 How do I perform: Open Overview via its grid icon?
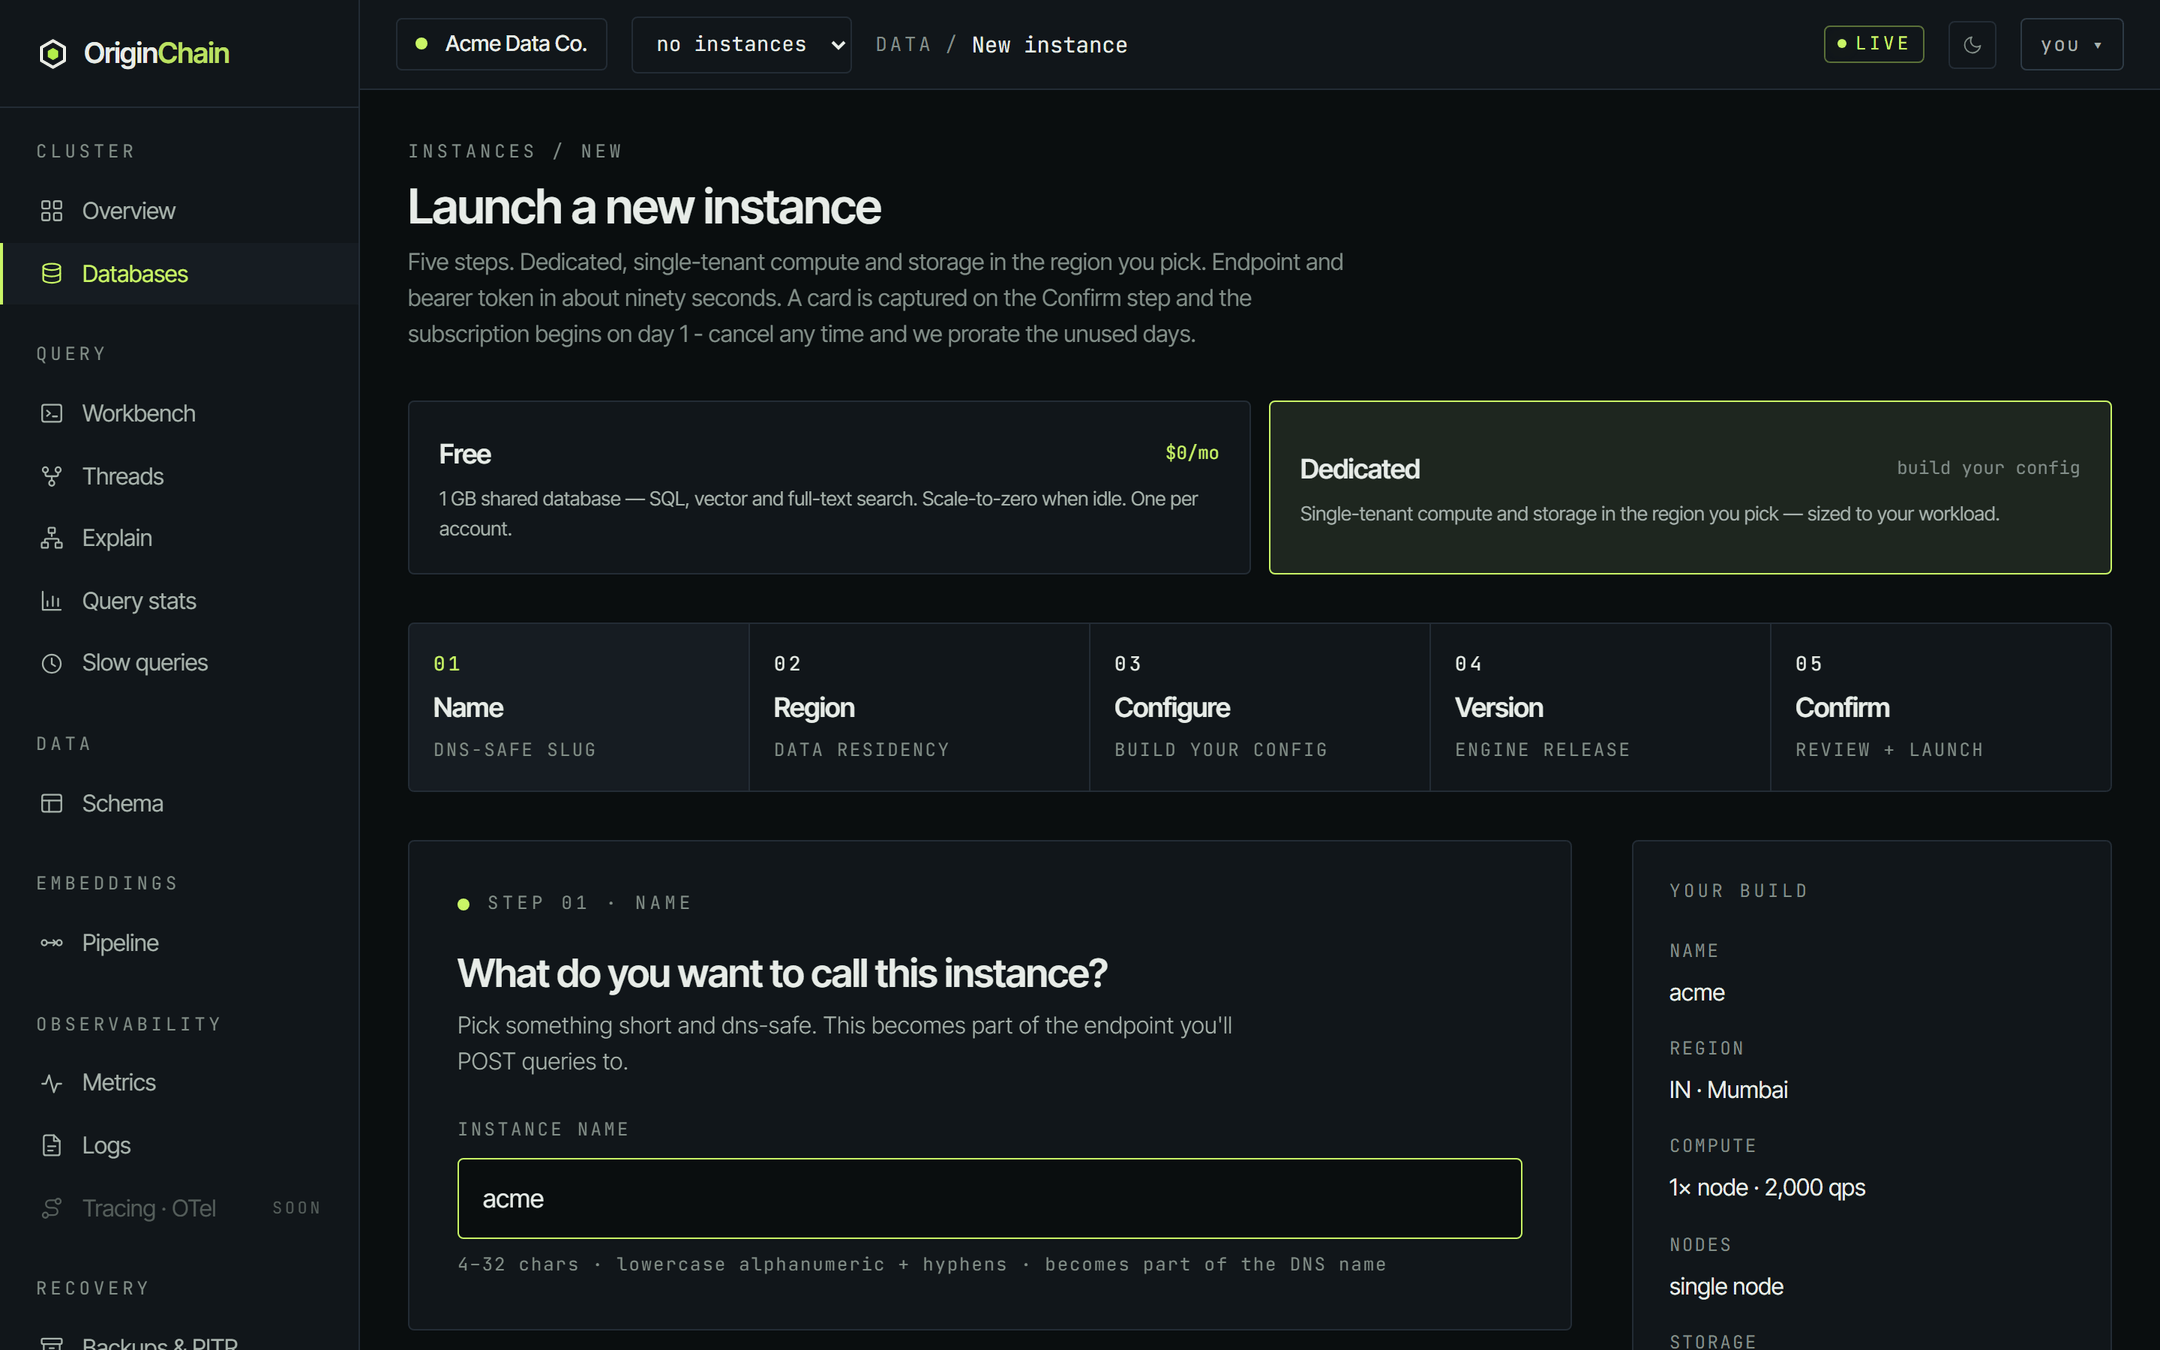click(x=52, y=211)
